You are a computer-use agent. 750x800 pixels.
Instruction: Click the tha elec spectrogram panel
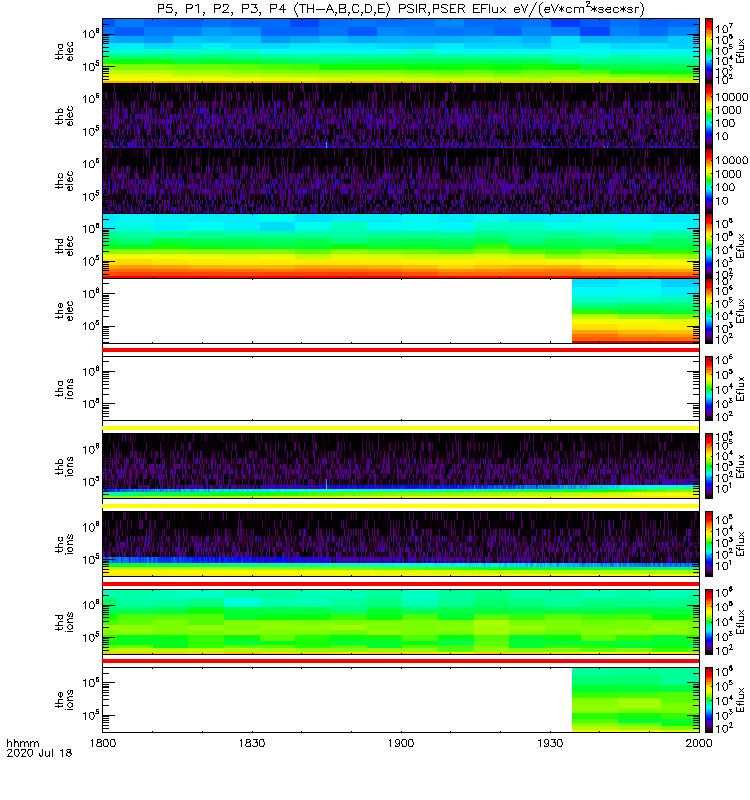(401, 51)
